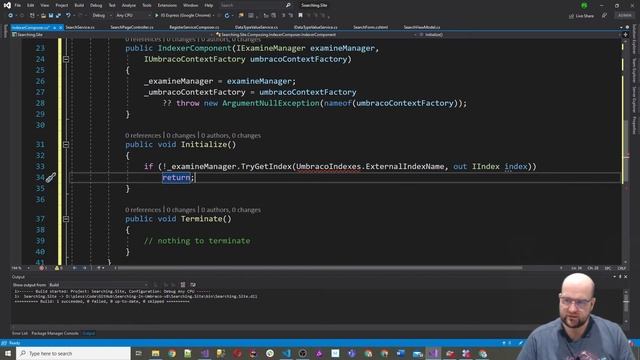Click the editor vertical scrollbar
The image size is (640, 360).
(x=626, y=151)
